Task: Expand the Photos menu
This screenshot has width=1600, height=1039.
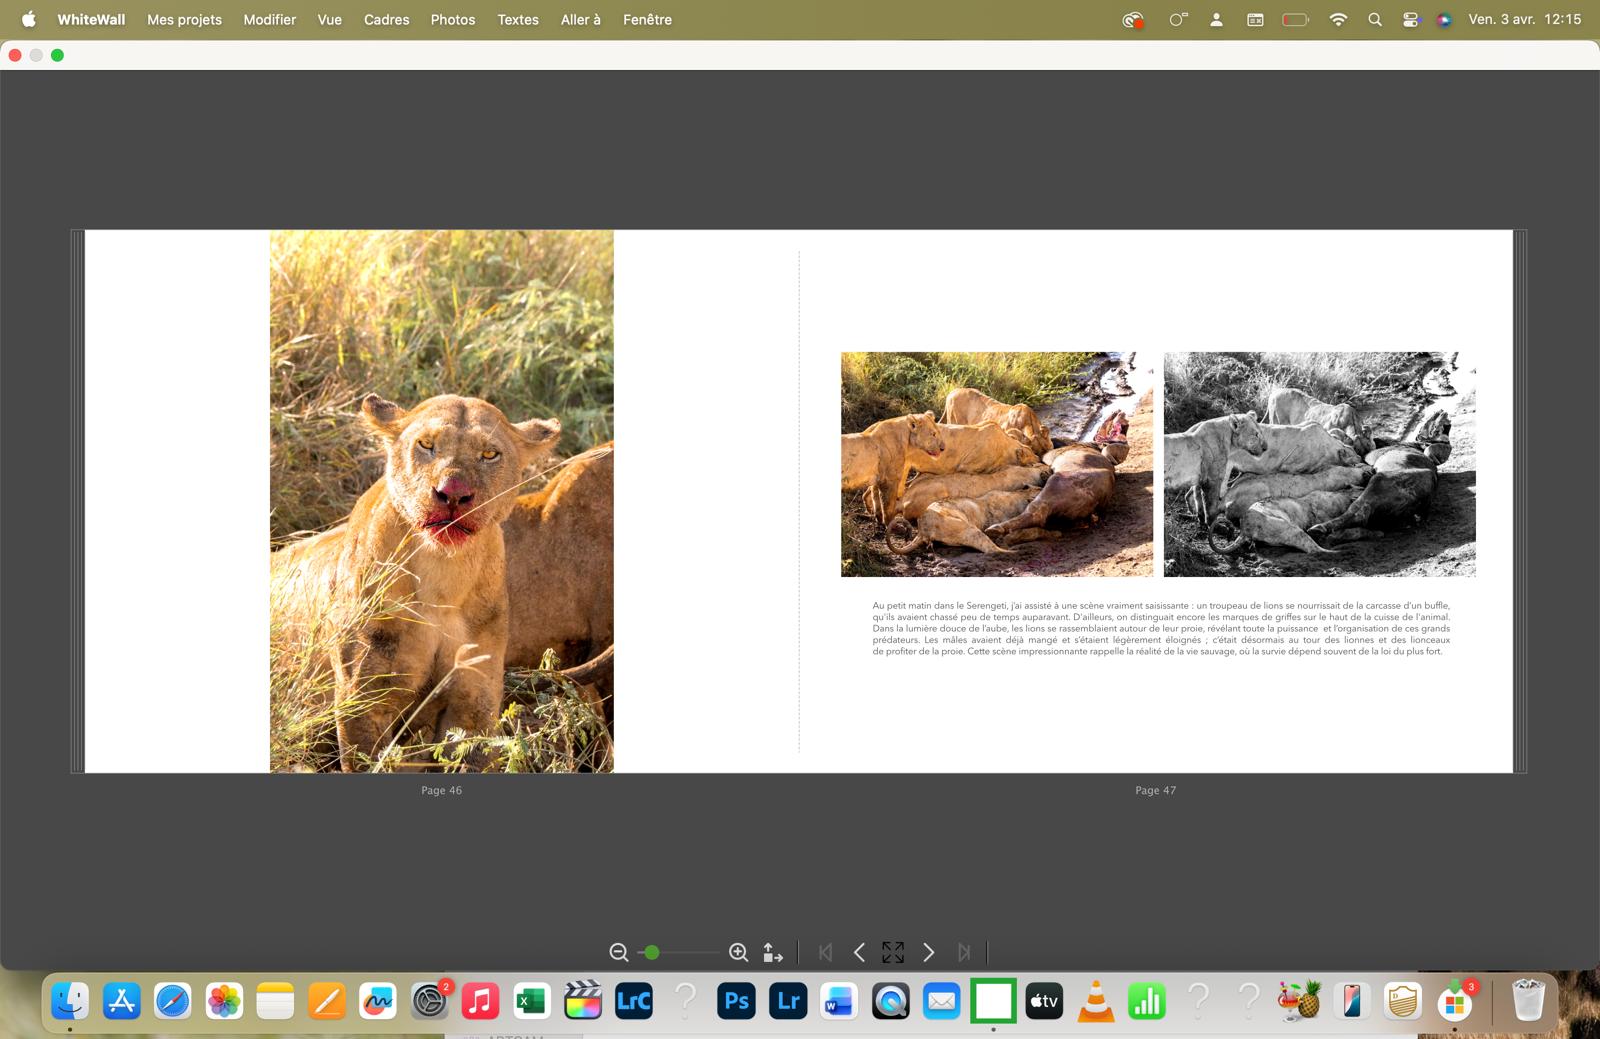Action: point(453,19)
